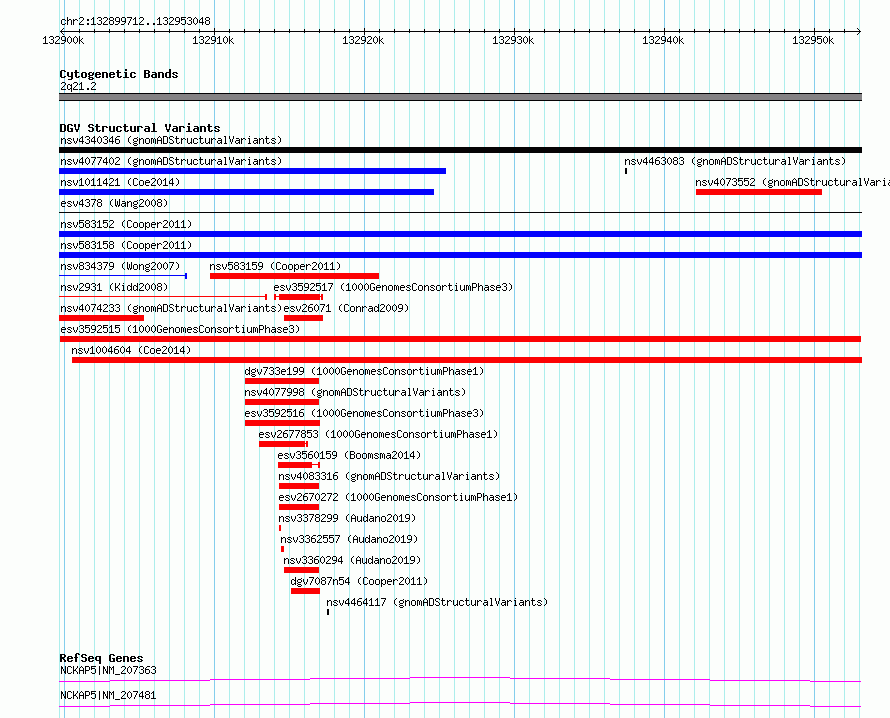890x718 pixels.
Task: Select the 2q21.2 cytogenetic band label
Action: tap(78, 86)
